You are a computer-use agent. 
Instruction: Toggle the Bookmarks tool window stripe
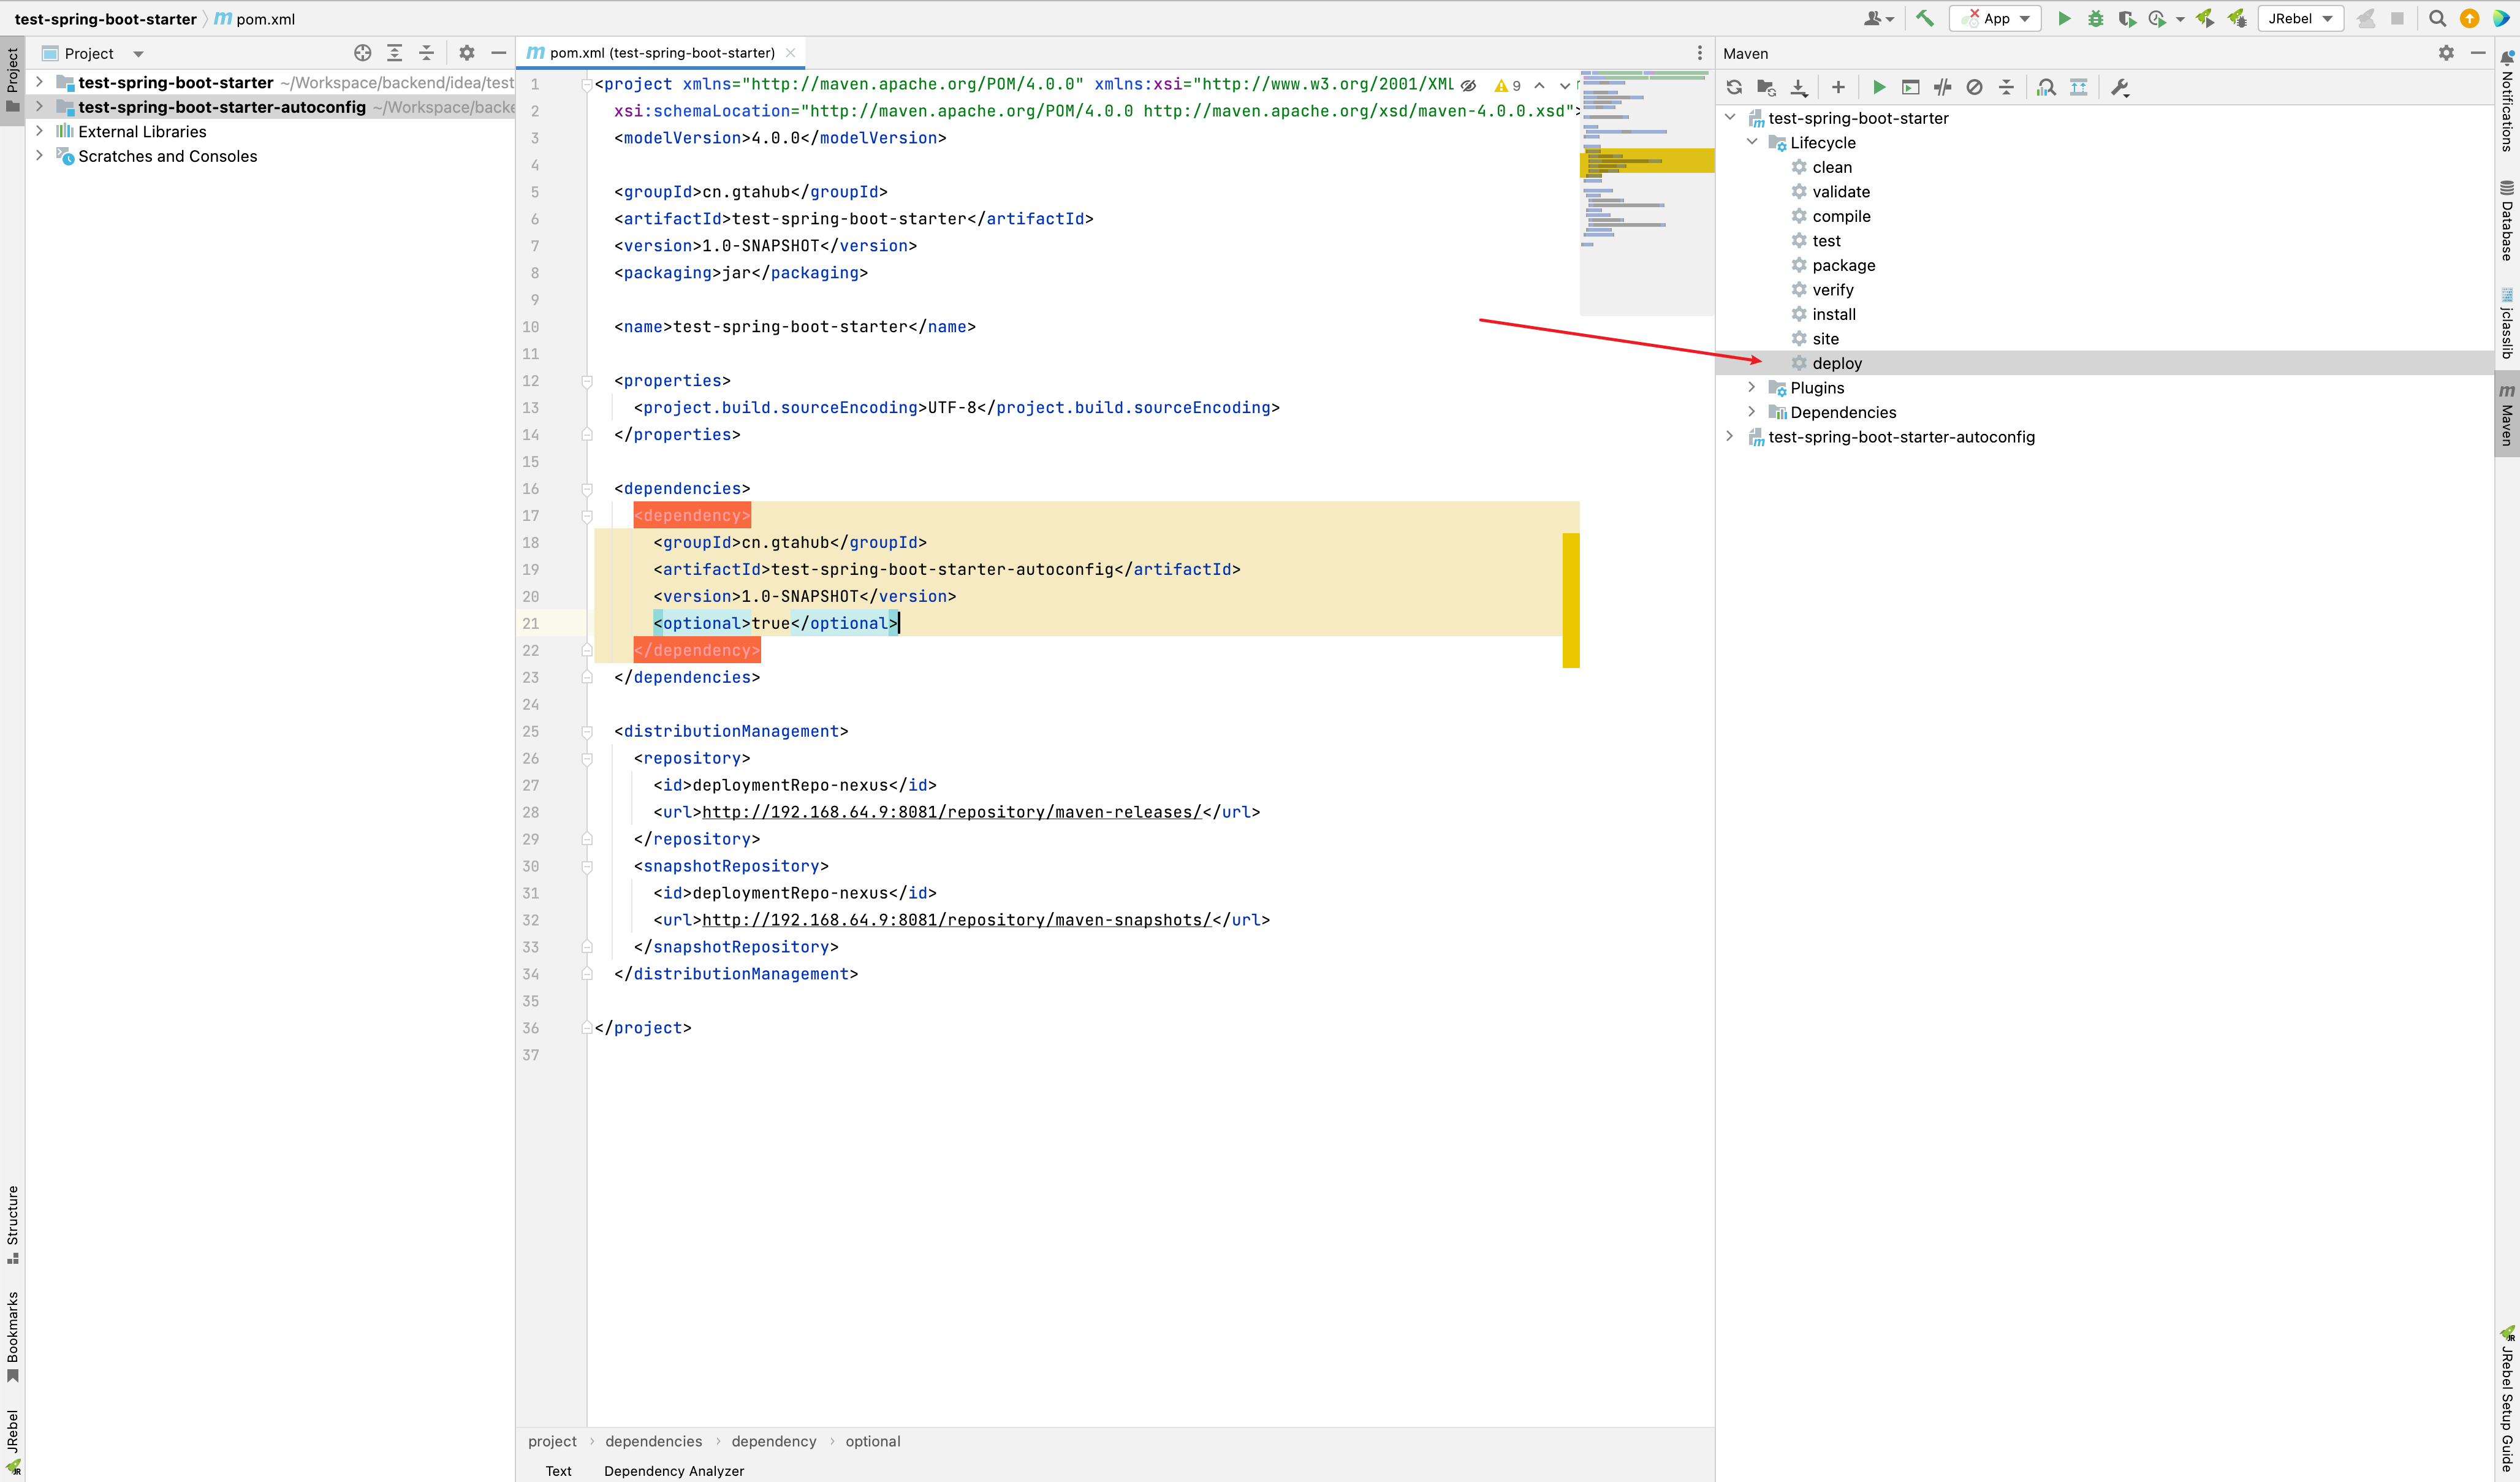coord(12,1337)
